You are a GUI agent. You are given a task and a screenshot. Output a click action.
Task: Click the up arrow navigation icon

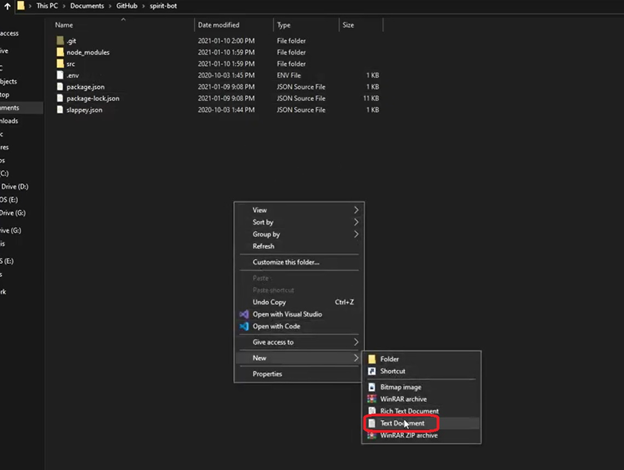pos(7,6)
